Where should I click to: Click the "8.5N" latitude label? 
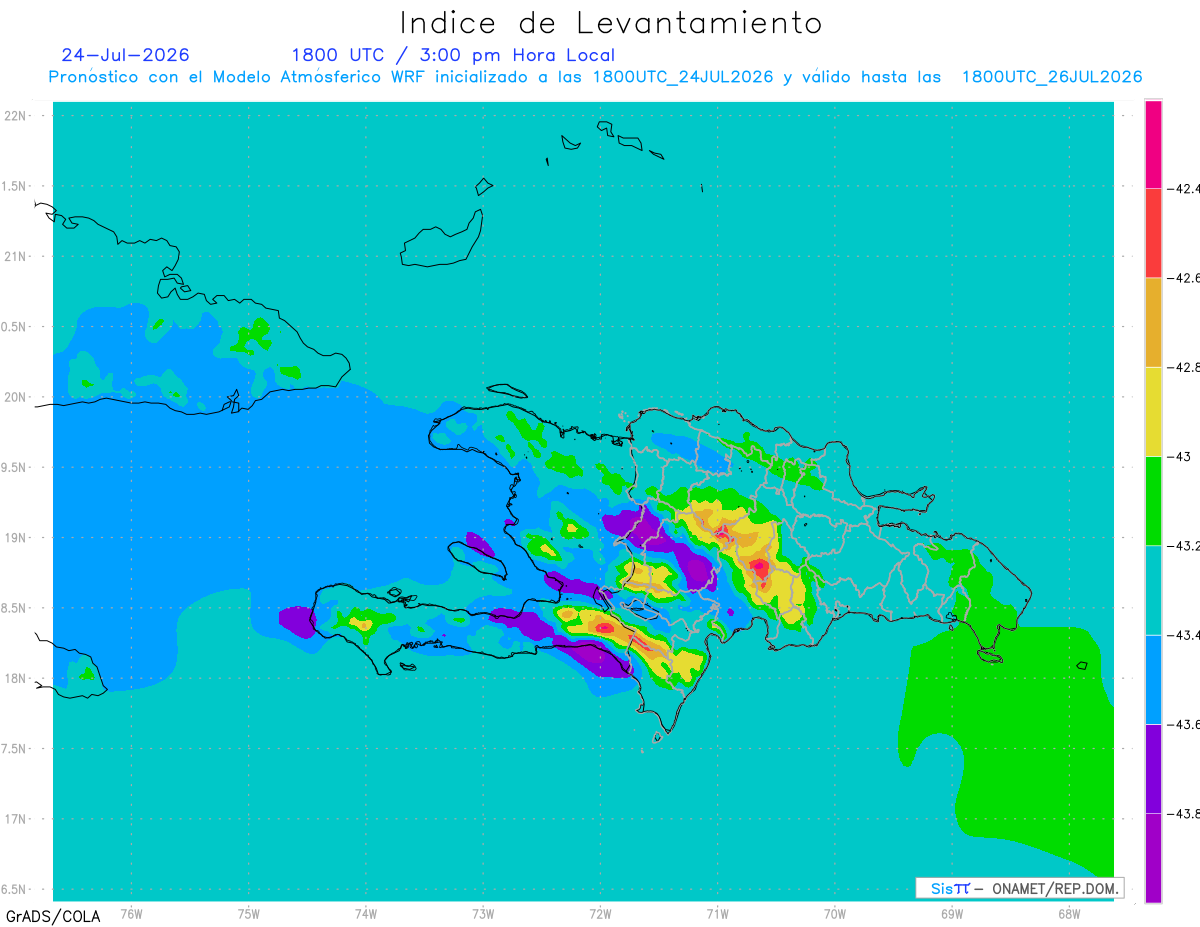(15, 608)
